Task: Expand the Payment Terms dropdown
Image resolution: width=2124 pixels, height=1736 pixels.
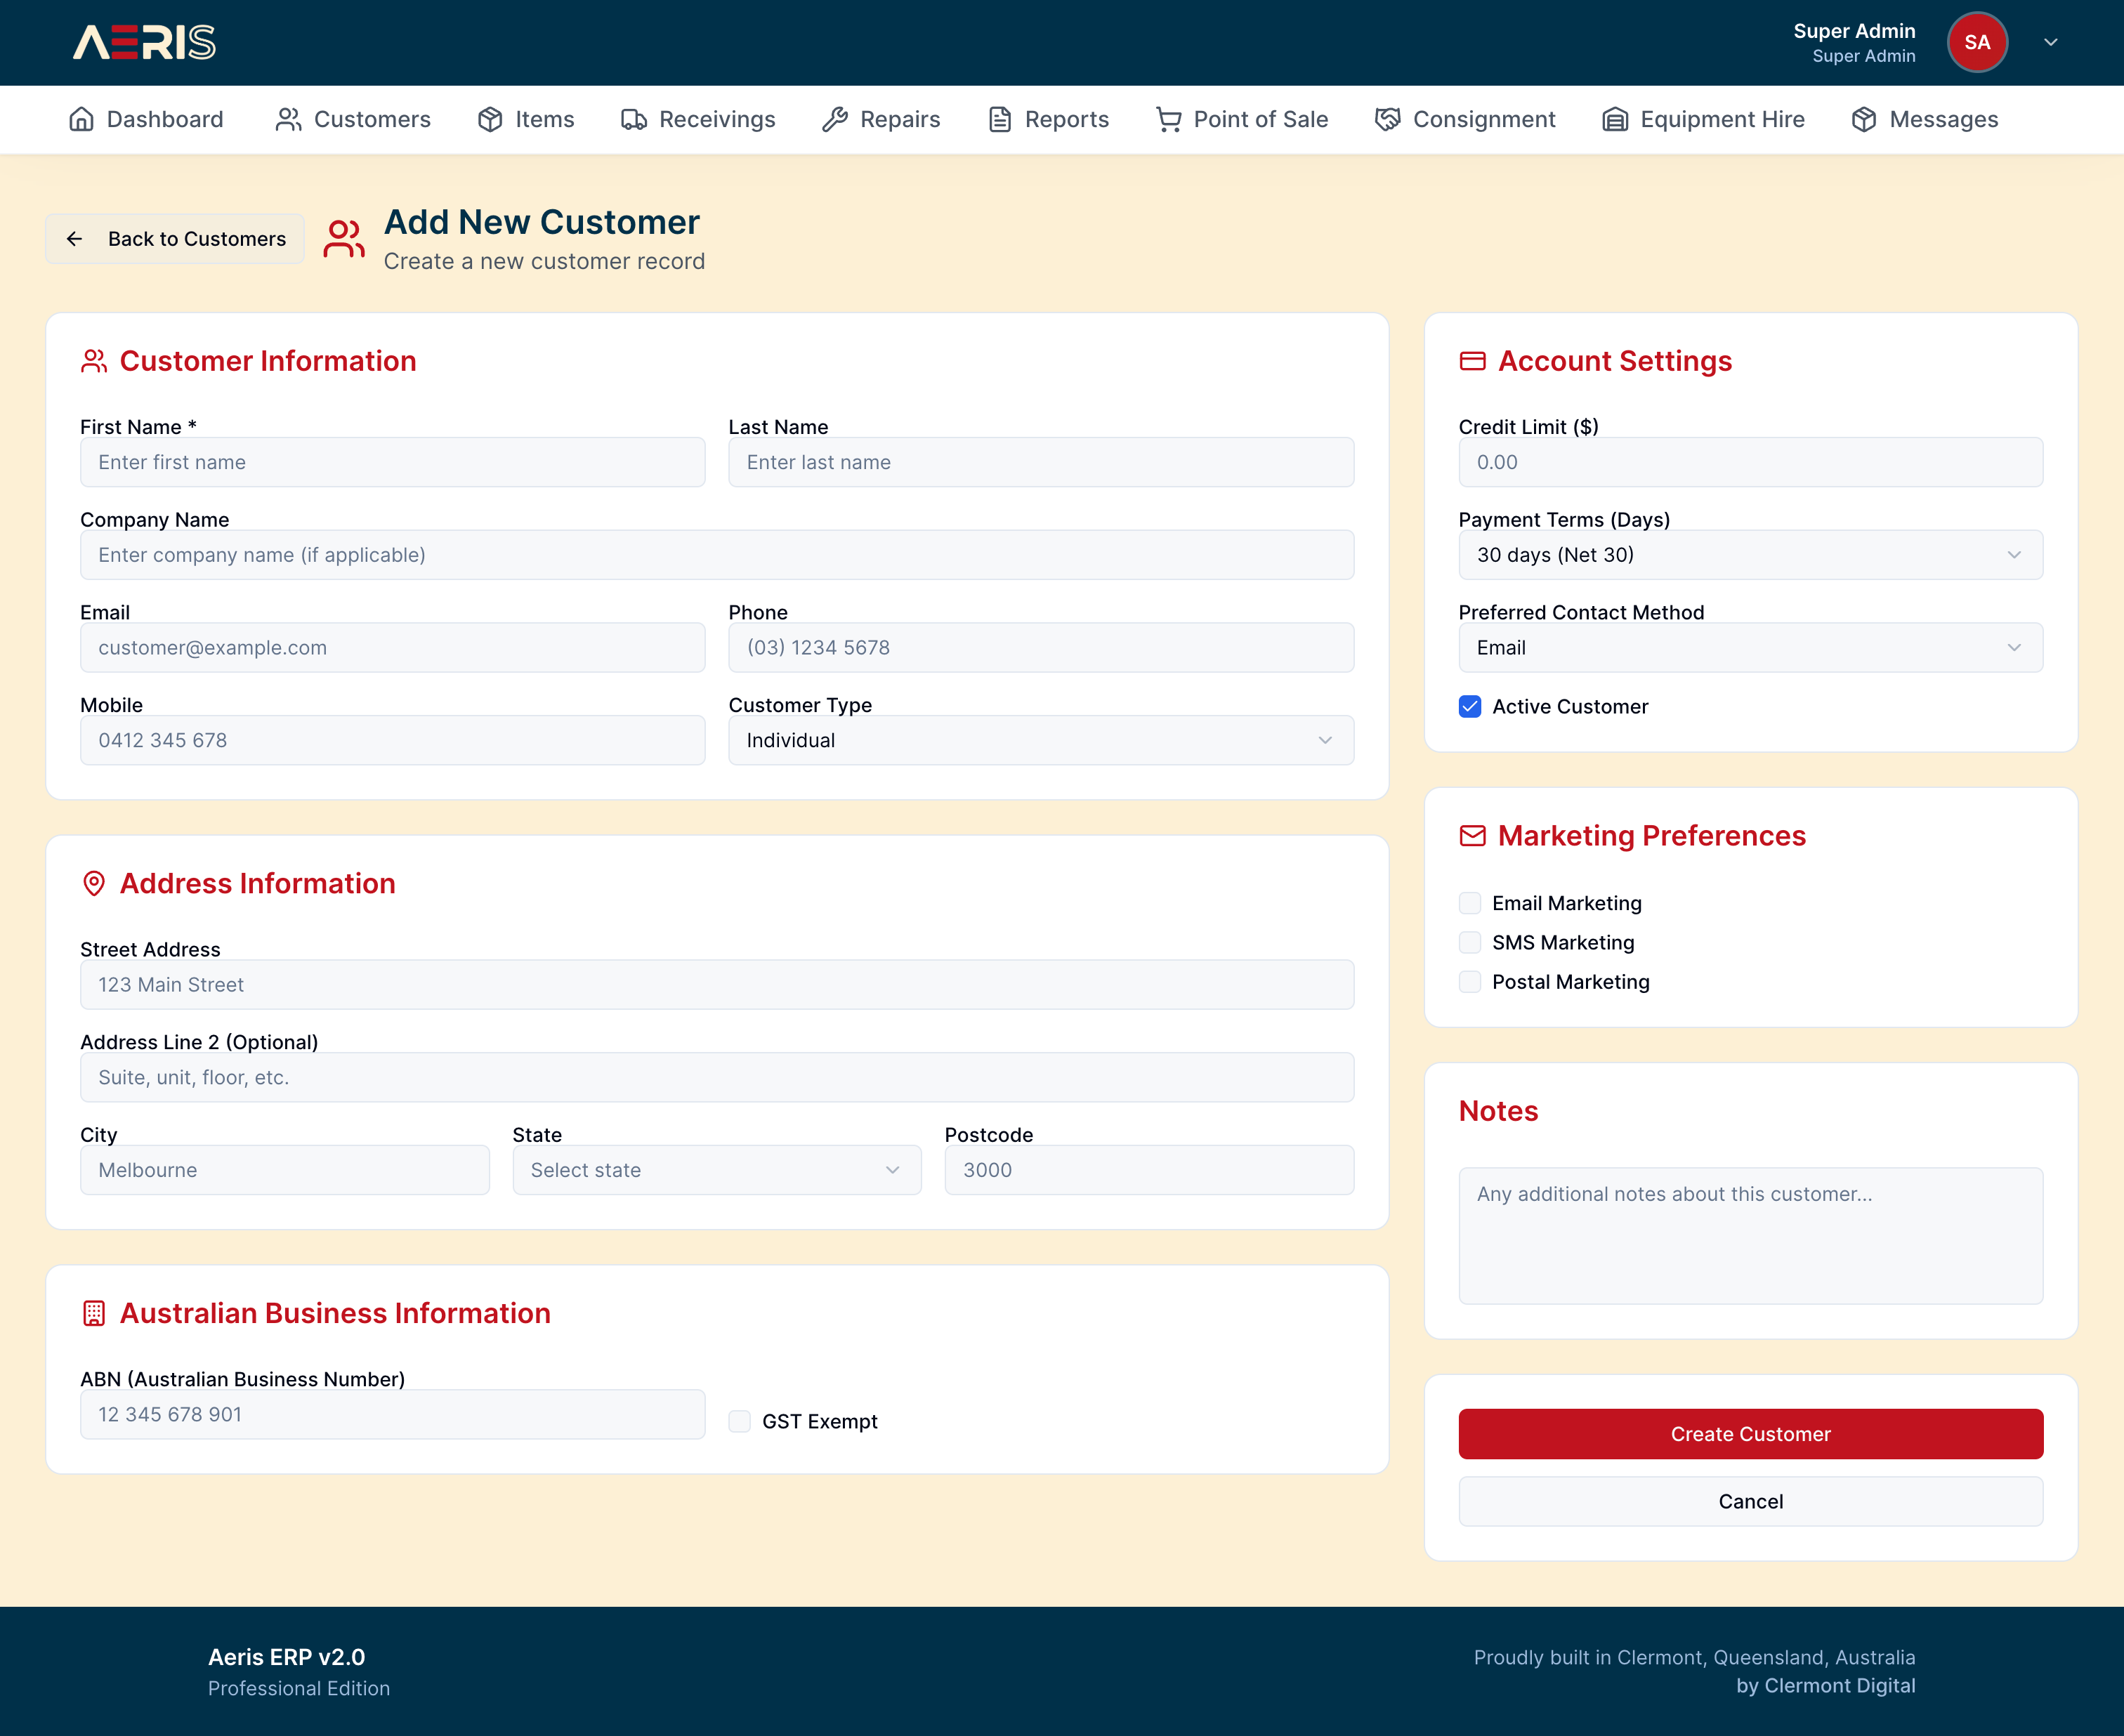Action: tap(1750, 555)
